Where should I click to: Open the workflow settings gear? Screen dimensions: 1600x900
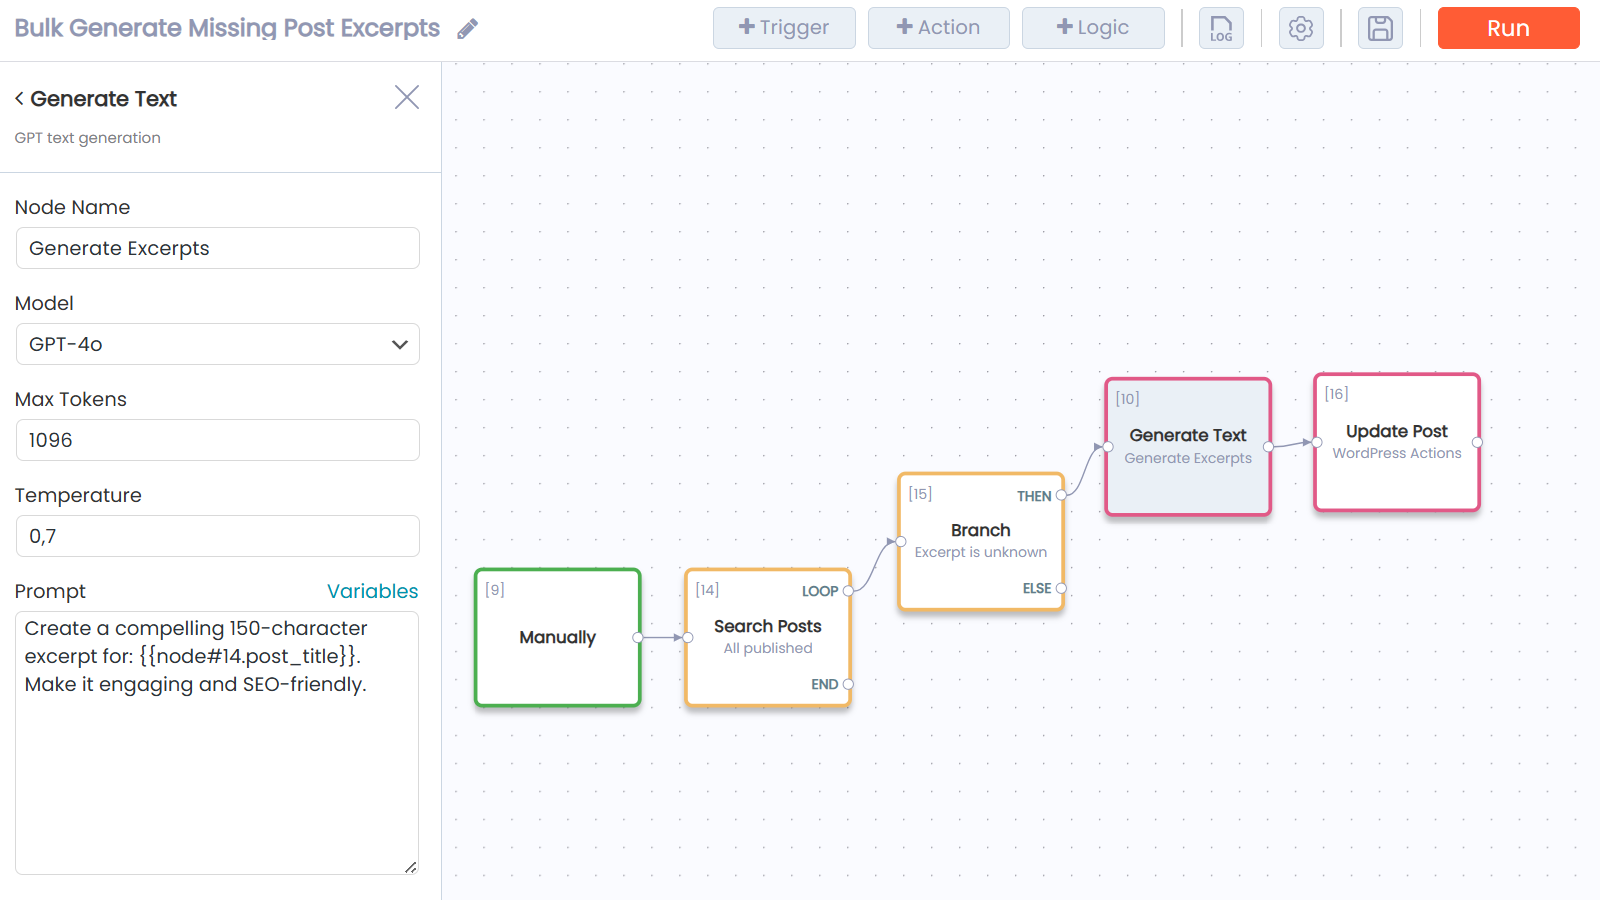coord(1301,28)
